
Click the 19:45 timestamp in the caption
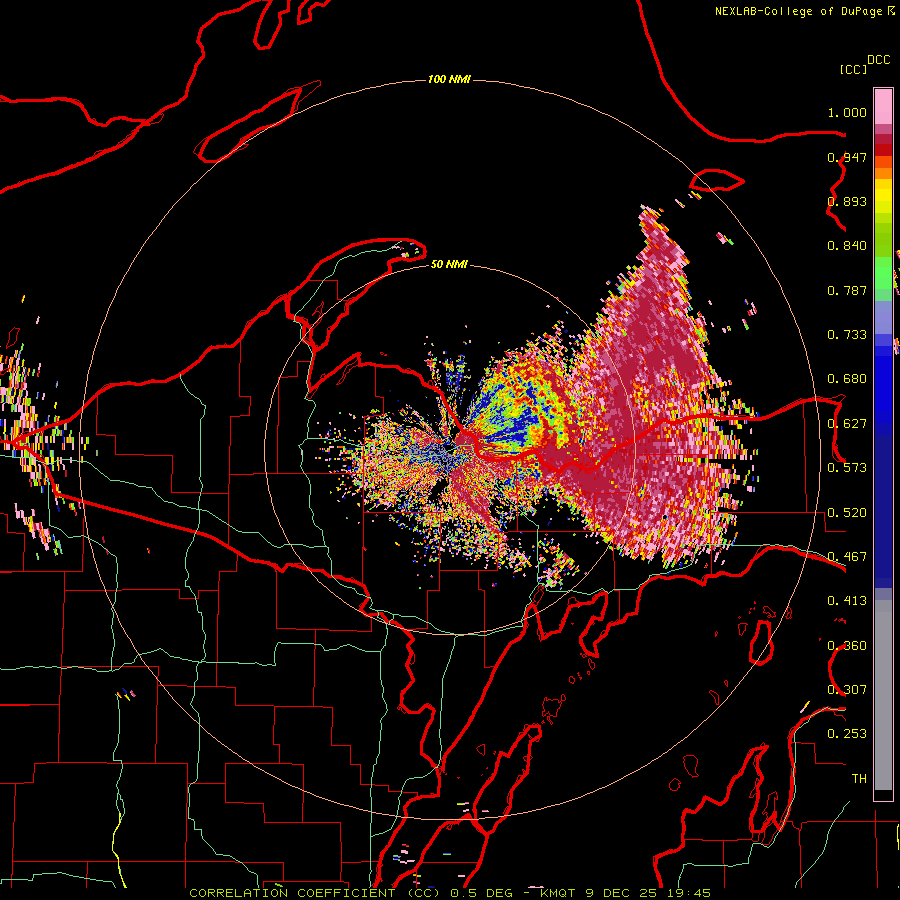(689, 893)
